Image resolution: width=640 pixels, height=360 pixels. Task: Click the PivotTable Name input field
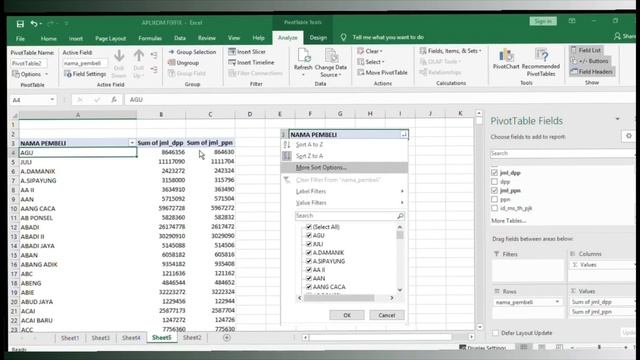tap(28, 64)
